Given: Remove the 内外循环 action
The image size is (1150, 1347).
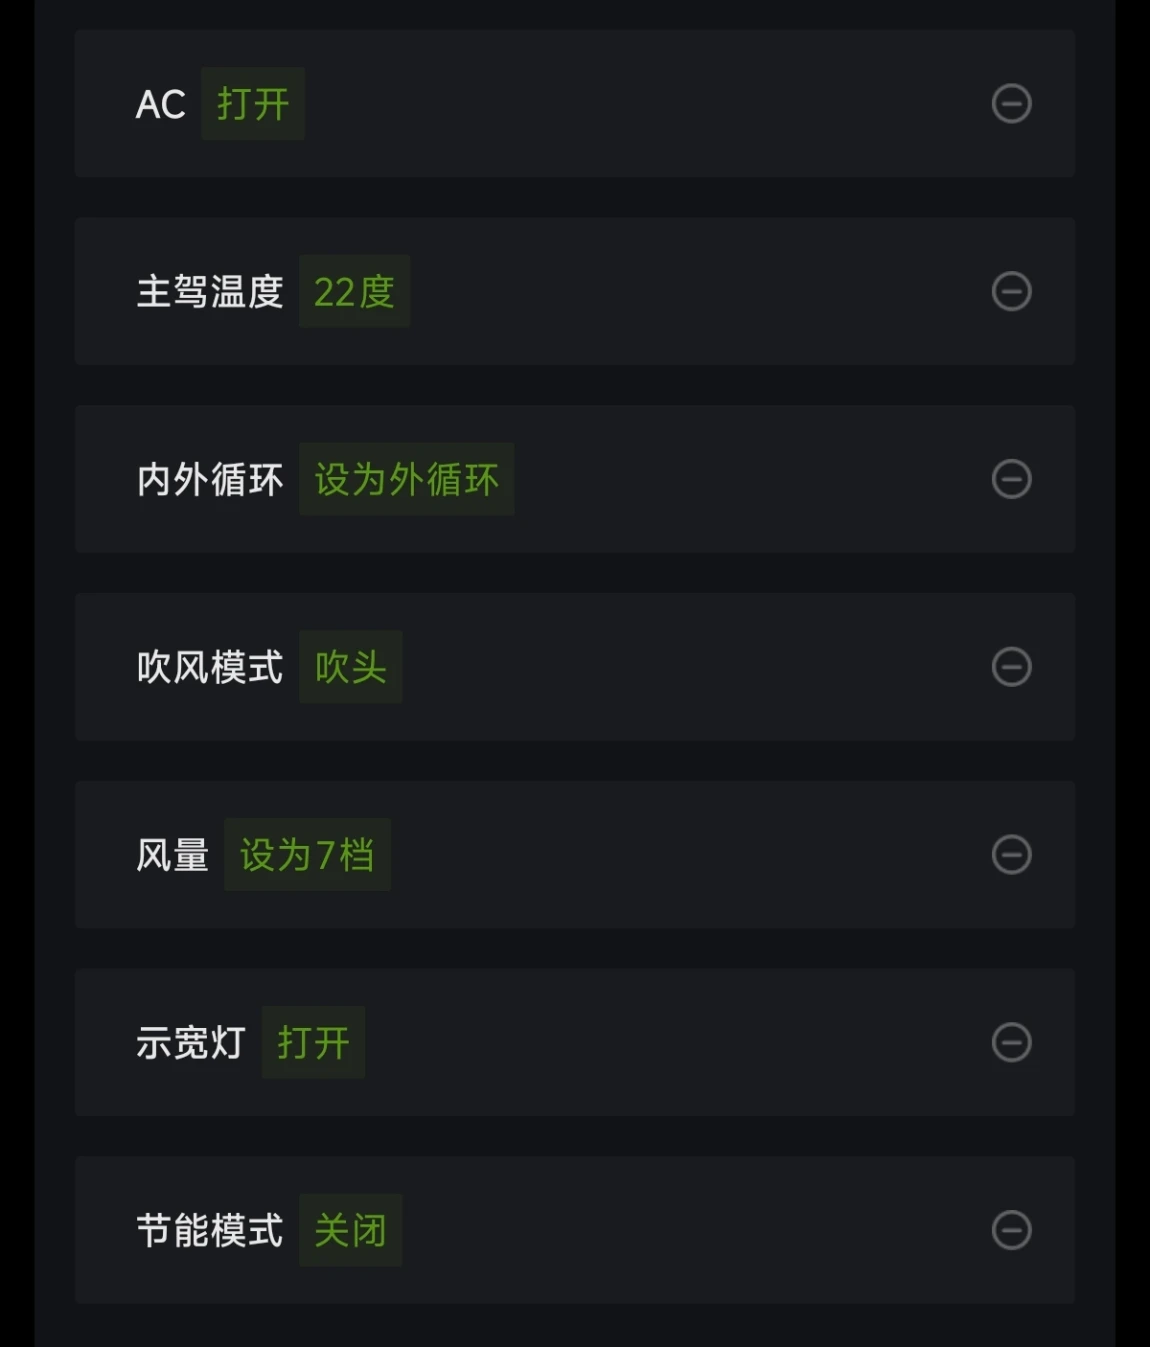Looking at the screenshot, I should tap(1011, 479).
